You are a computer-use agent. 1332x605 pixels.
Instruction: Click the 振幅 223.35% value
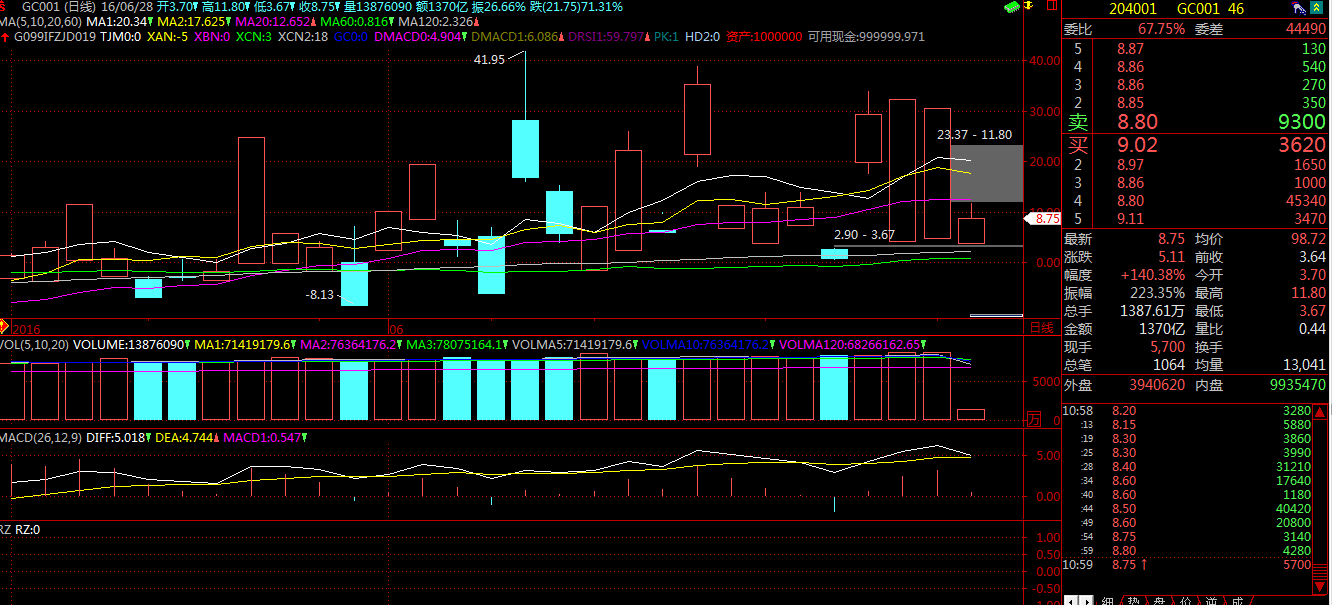[x=1158, y=293]
